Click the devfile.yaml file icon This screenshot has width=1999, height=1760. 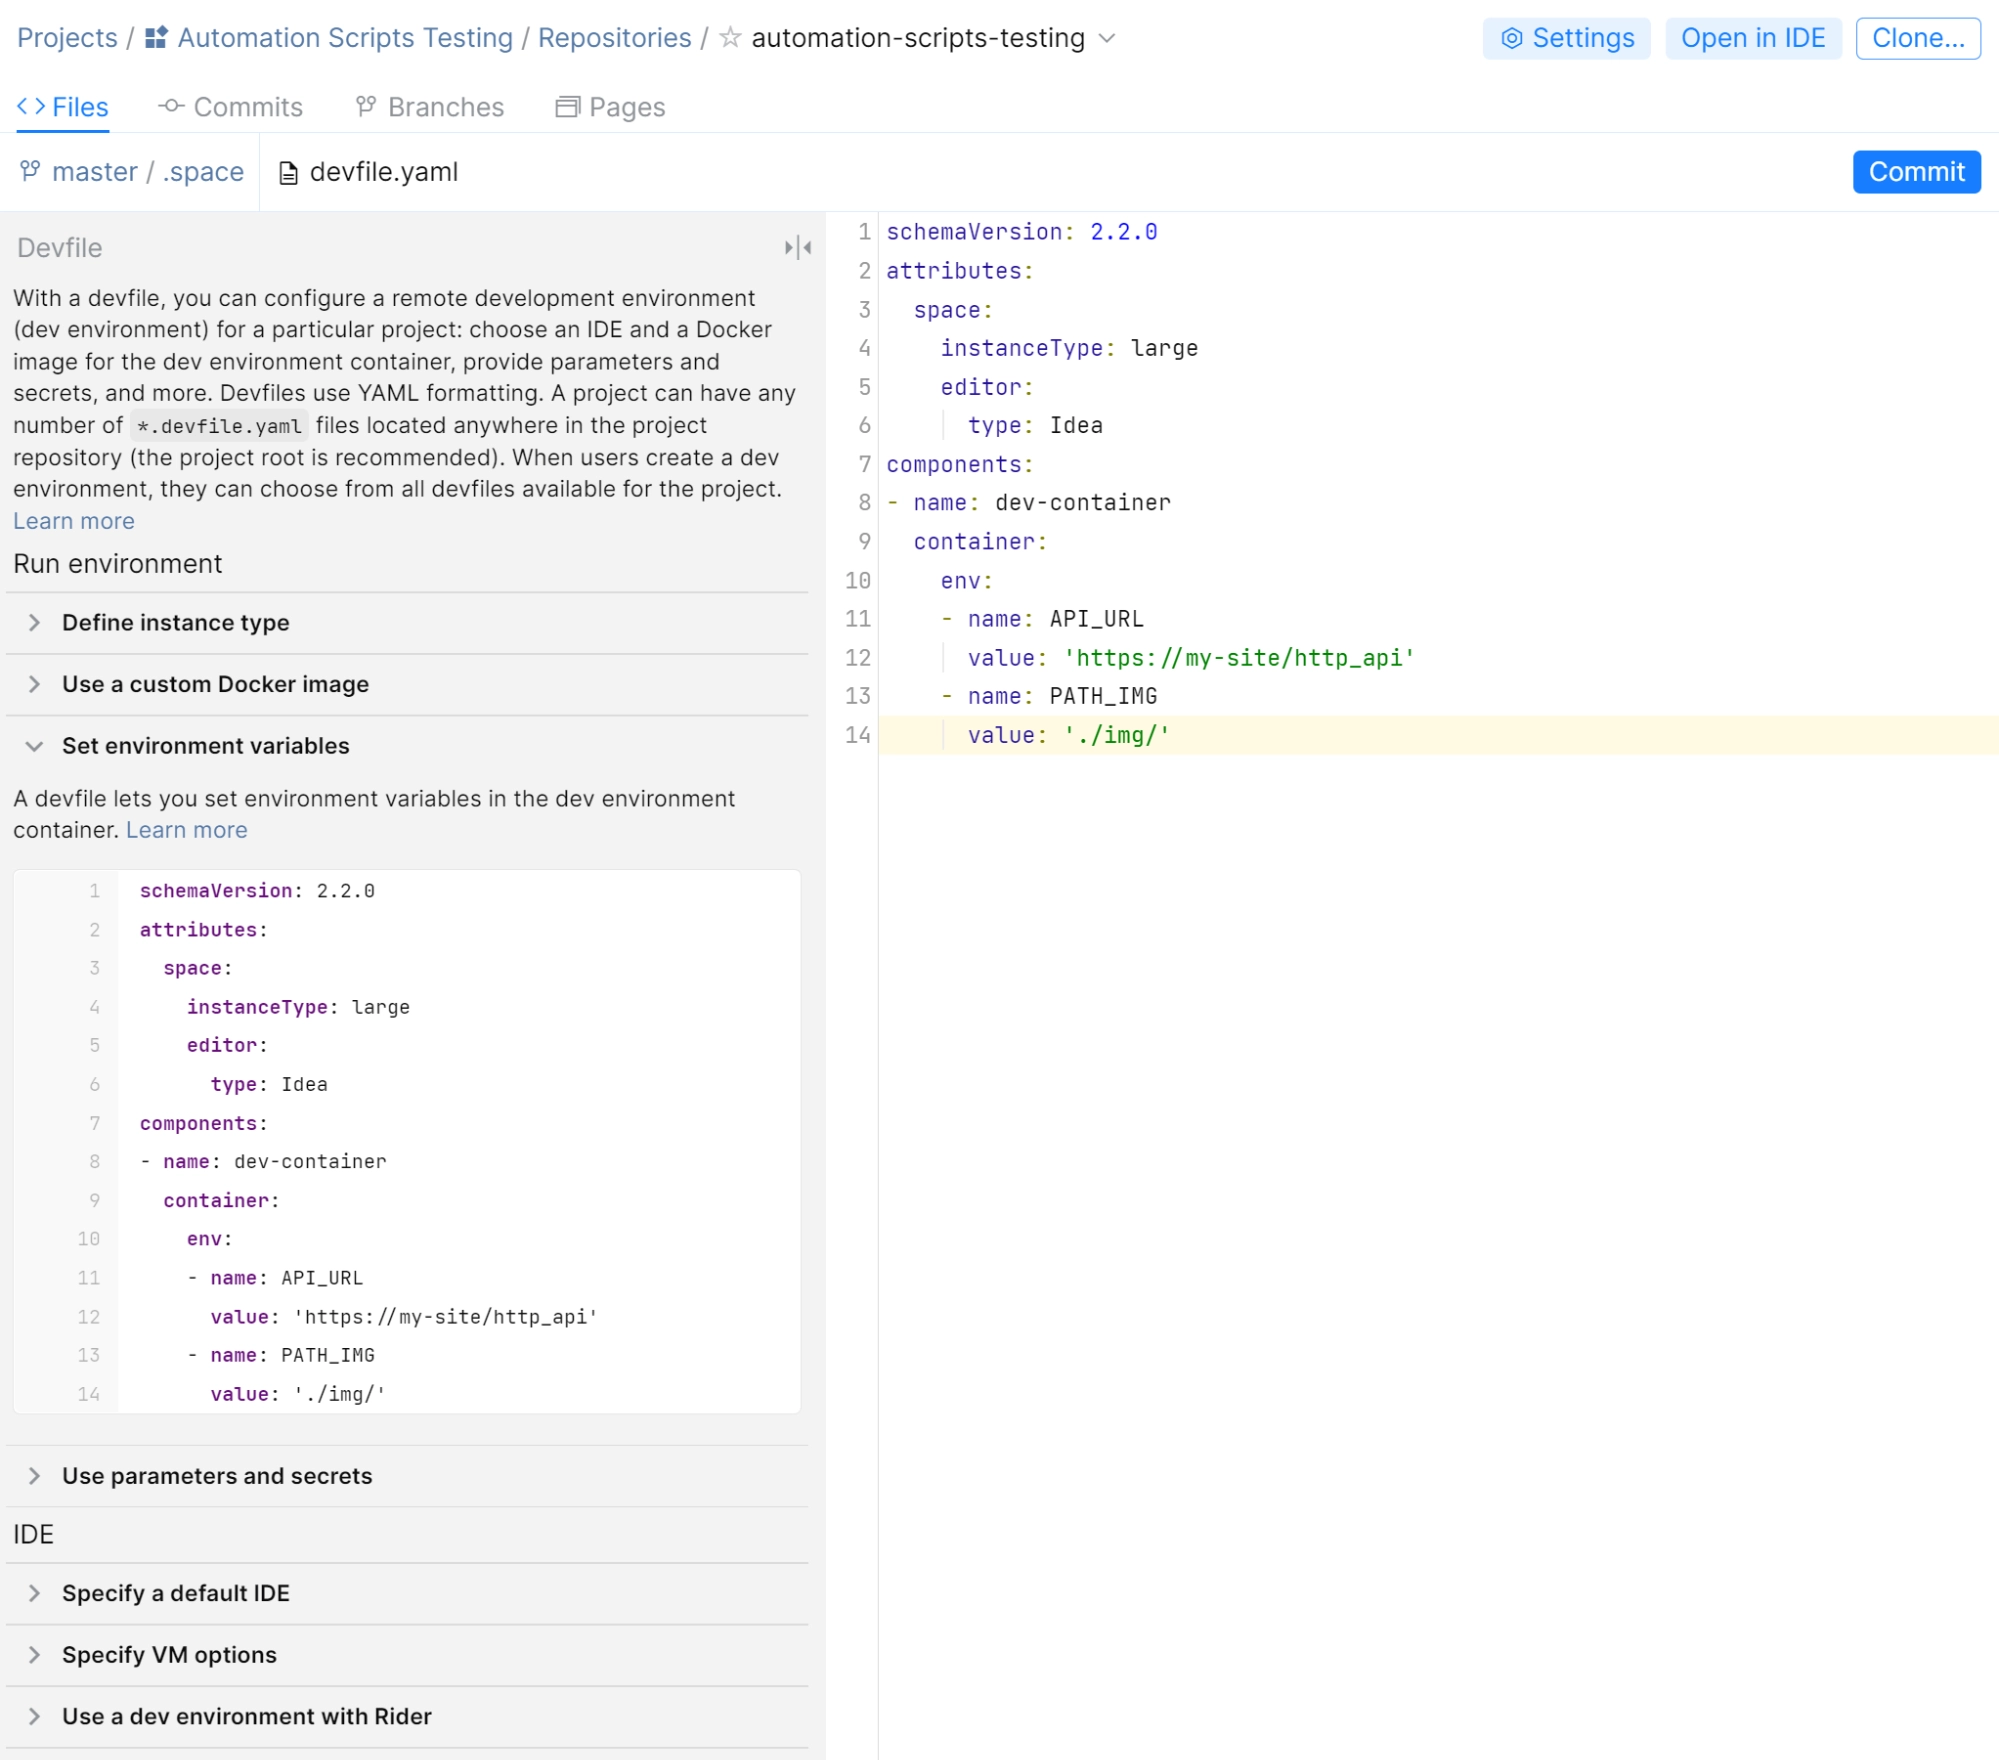click(288, 173)
